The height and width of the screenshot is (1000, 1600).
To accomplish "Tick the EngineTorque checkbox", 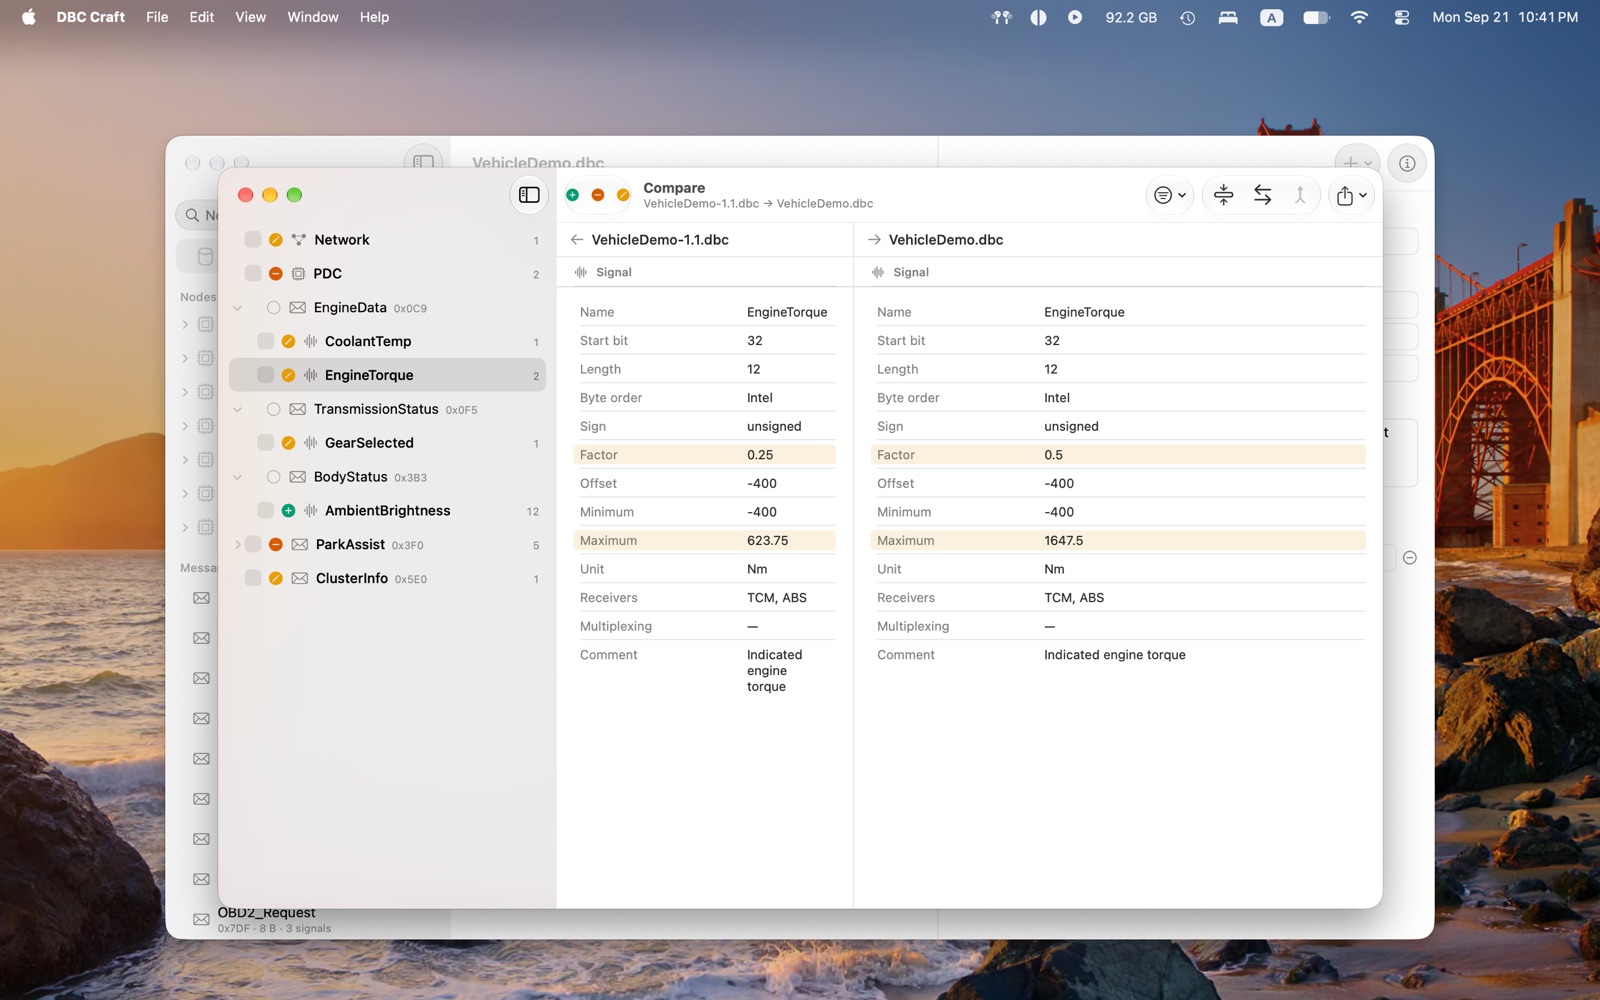I will (x=265, y=375).
